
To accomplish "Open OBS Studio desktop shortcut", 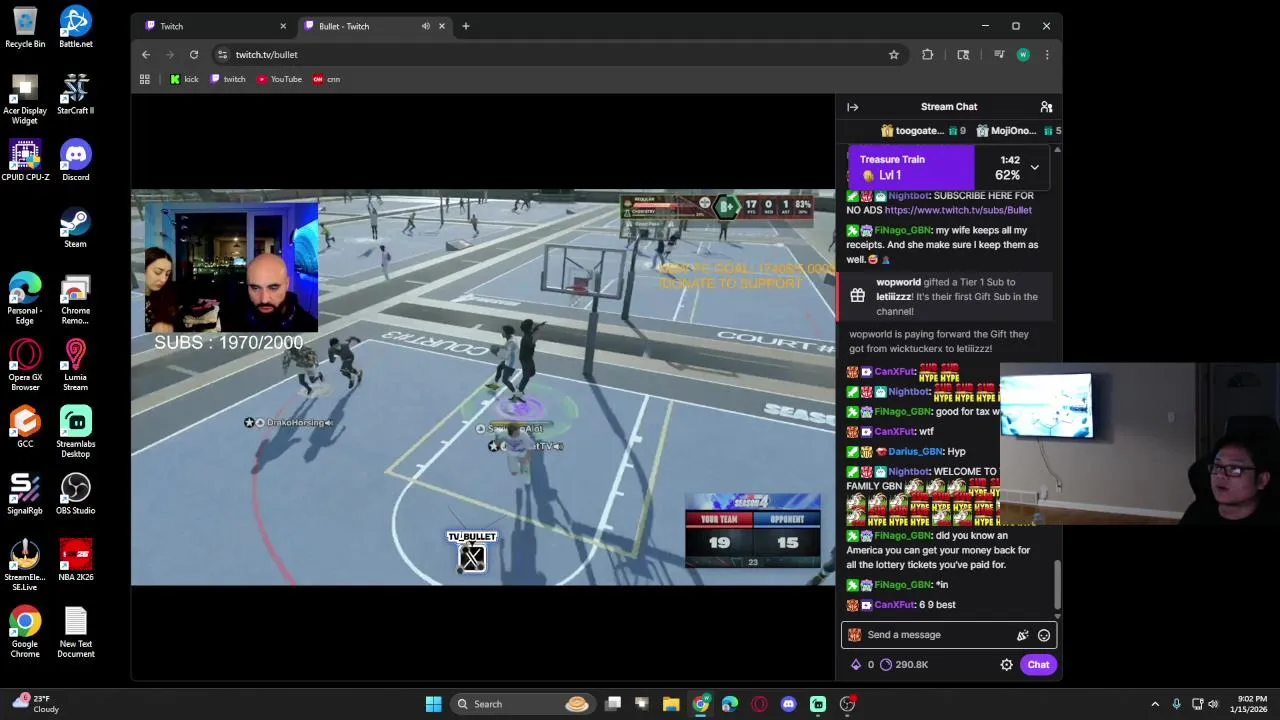I will point(76,495).
